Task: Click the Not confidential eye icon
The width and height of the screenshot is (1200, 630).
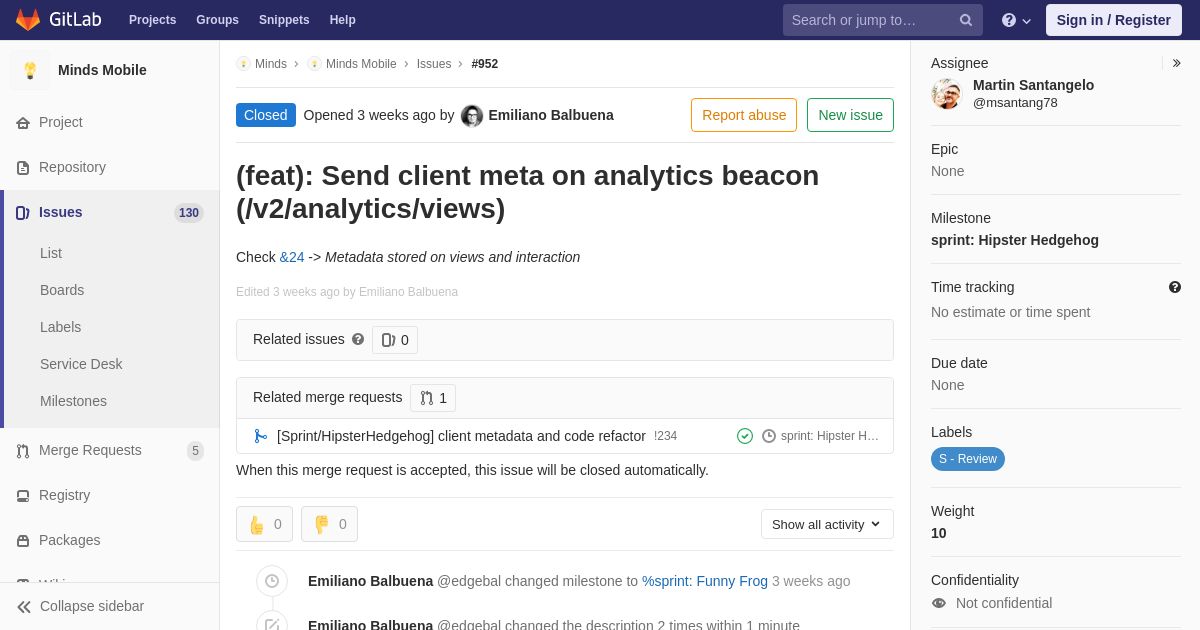Action: pos(938,603)
